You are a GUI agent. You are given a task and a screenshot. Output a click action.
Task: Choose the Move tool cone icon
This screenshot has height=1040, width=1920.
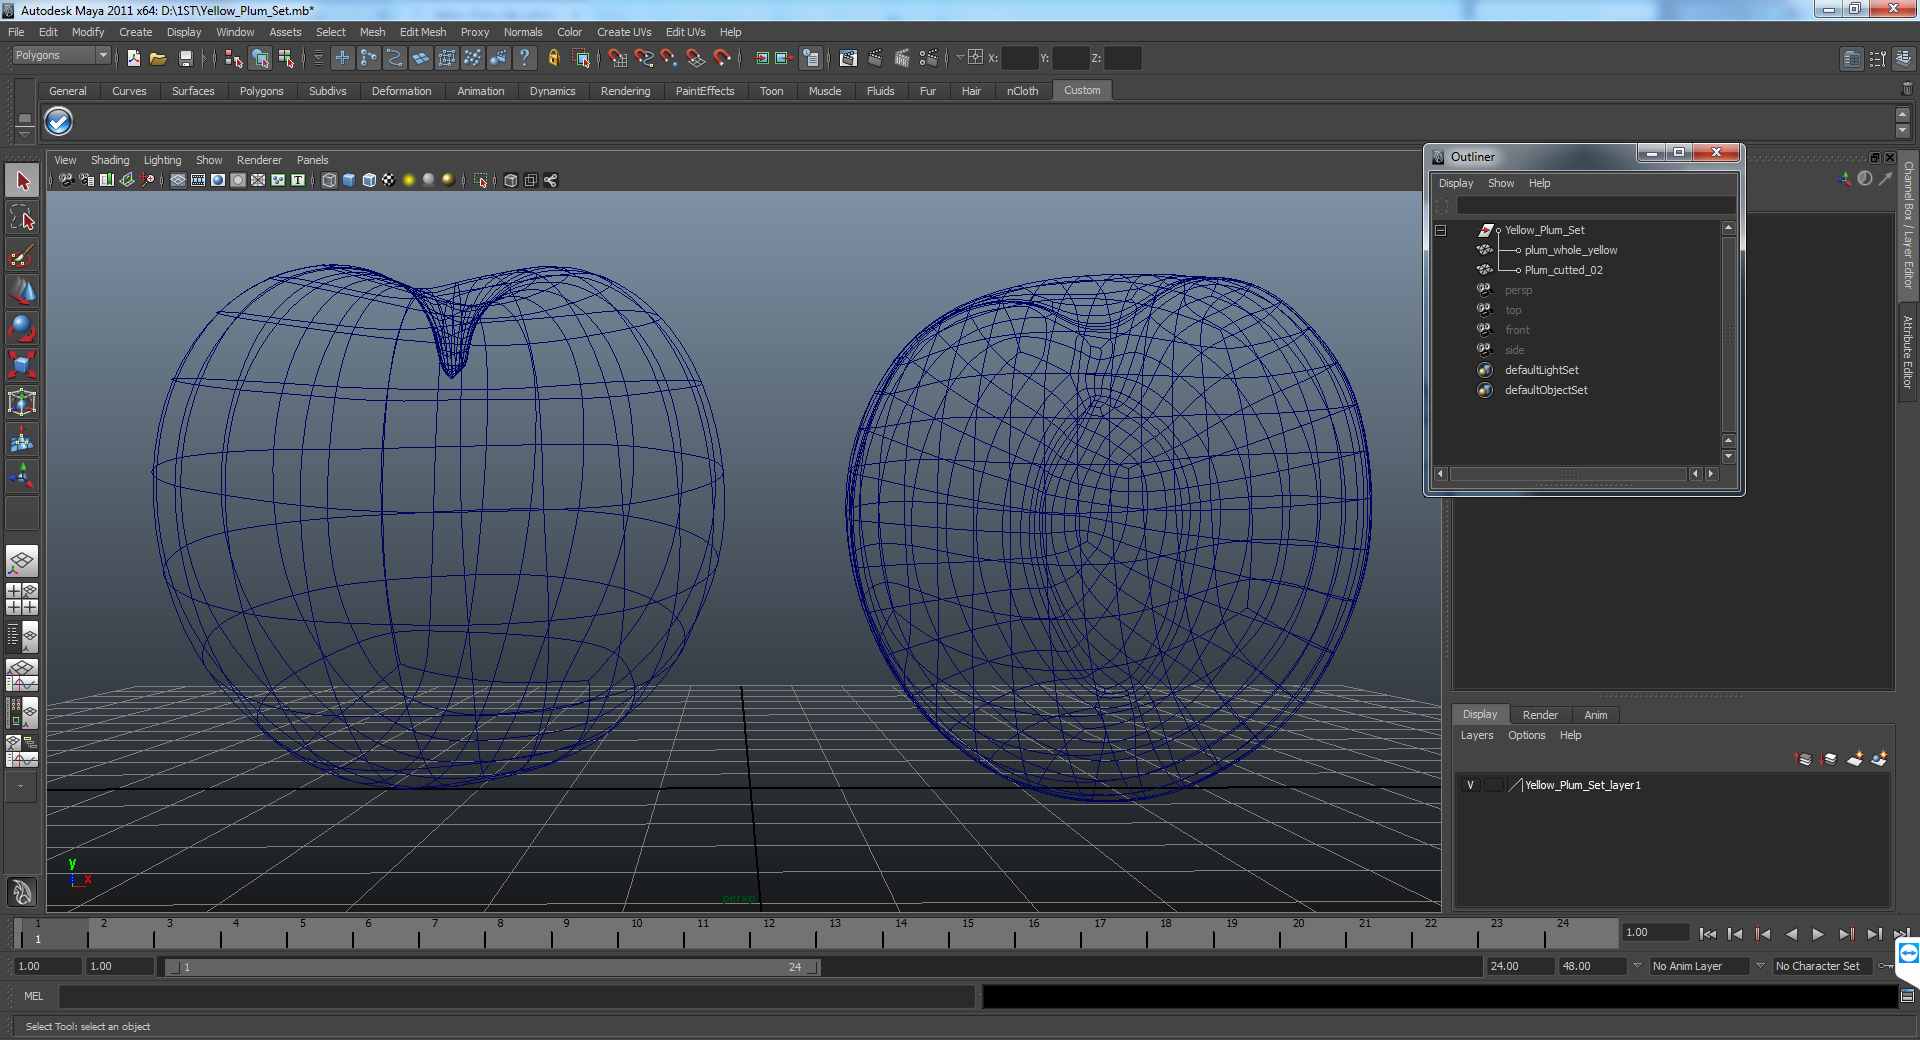click(22, 292)
